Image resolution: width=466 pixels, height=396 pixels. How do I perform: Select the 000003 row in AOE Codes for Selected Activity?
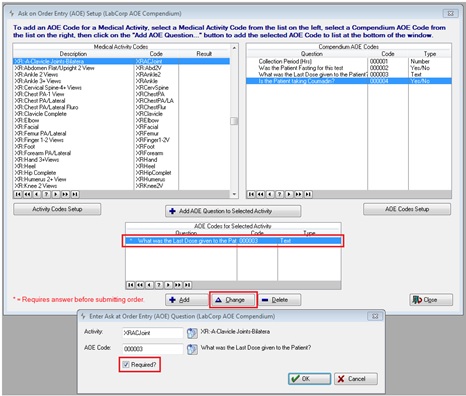[x=233, y=241]
